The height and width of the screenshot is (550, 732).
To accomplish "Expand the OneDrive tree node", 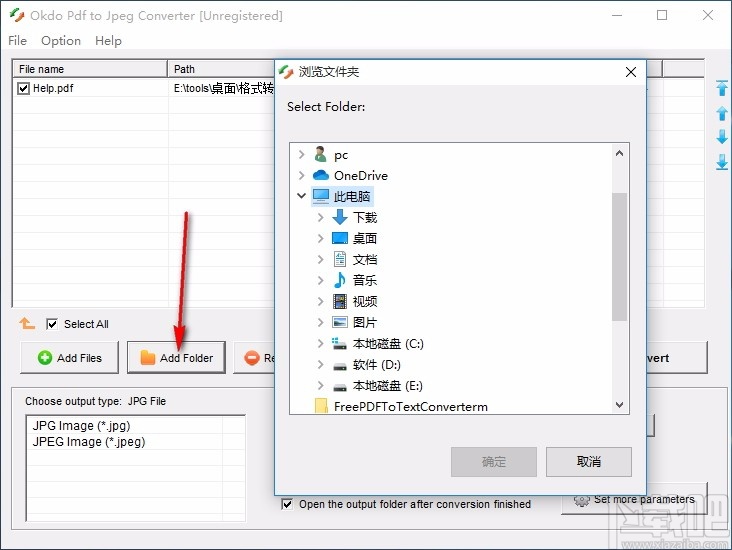I will 302,175.
